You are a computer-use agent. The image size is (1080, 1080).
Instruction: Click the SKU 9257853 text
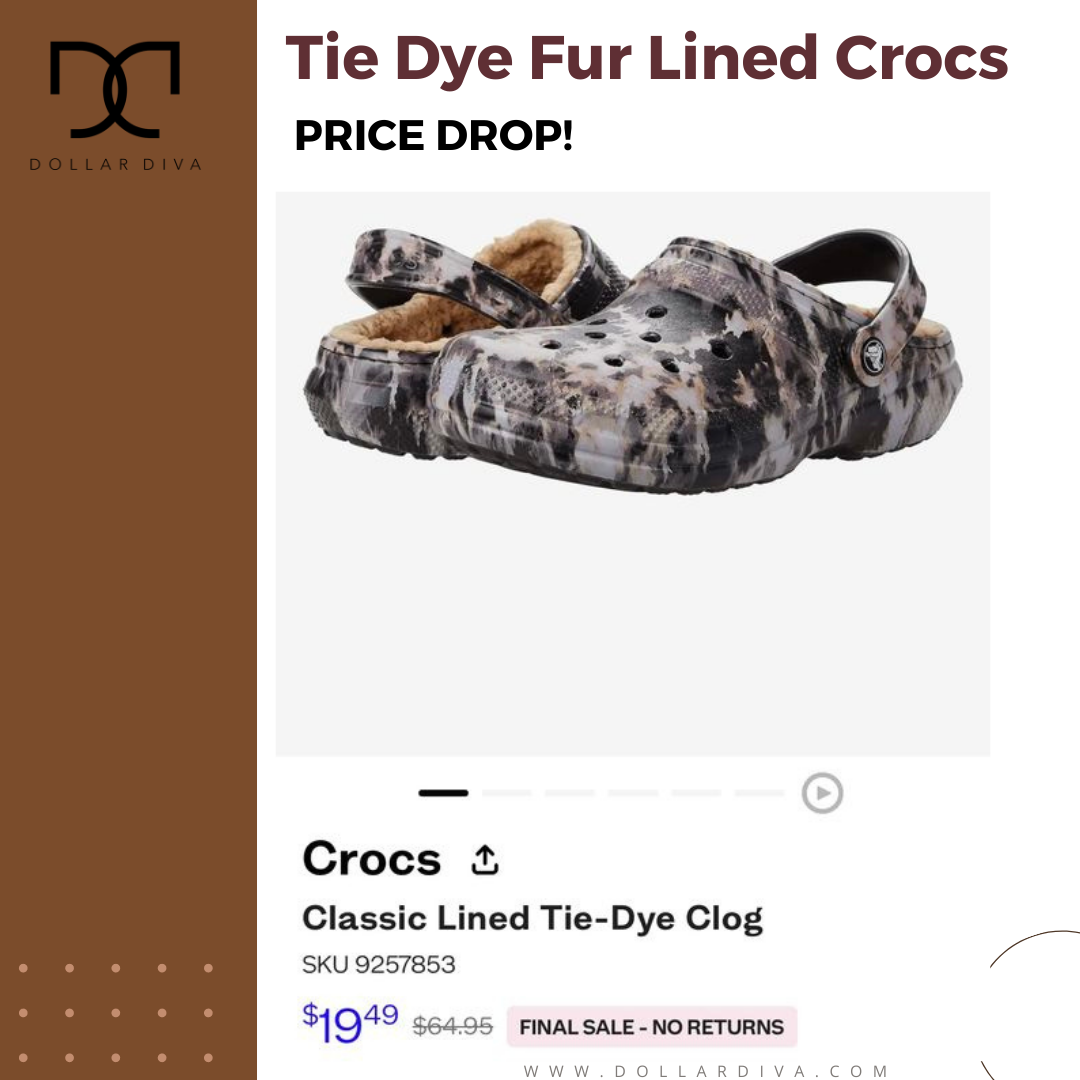[379, 964]
